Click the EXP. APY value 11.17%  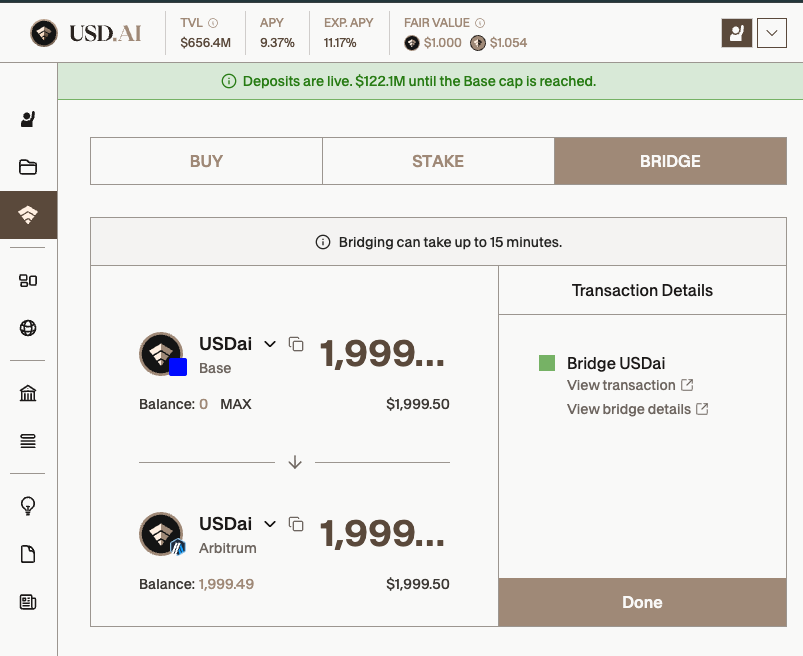(x=340, y=43)
